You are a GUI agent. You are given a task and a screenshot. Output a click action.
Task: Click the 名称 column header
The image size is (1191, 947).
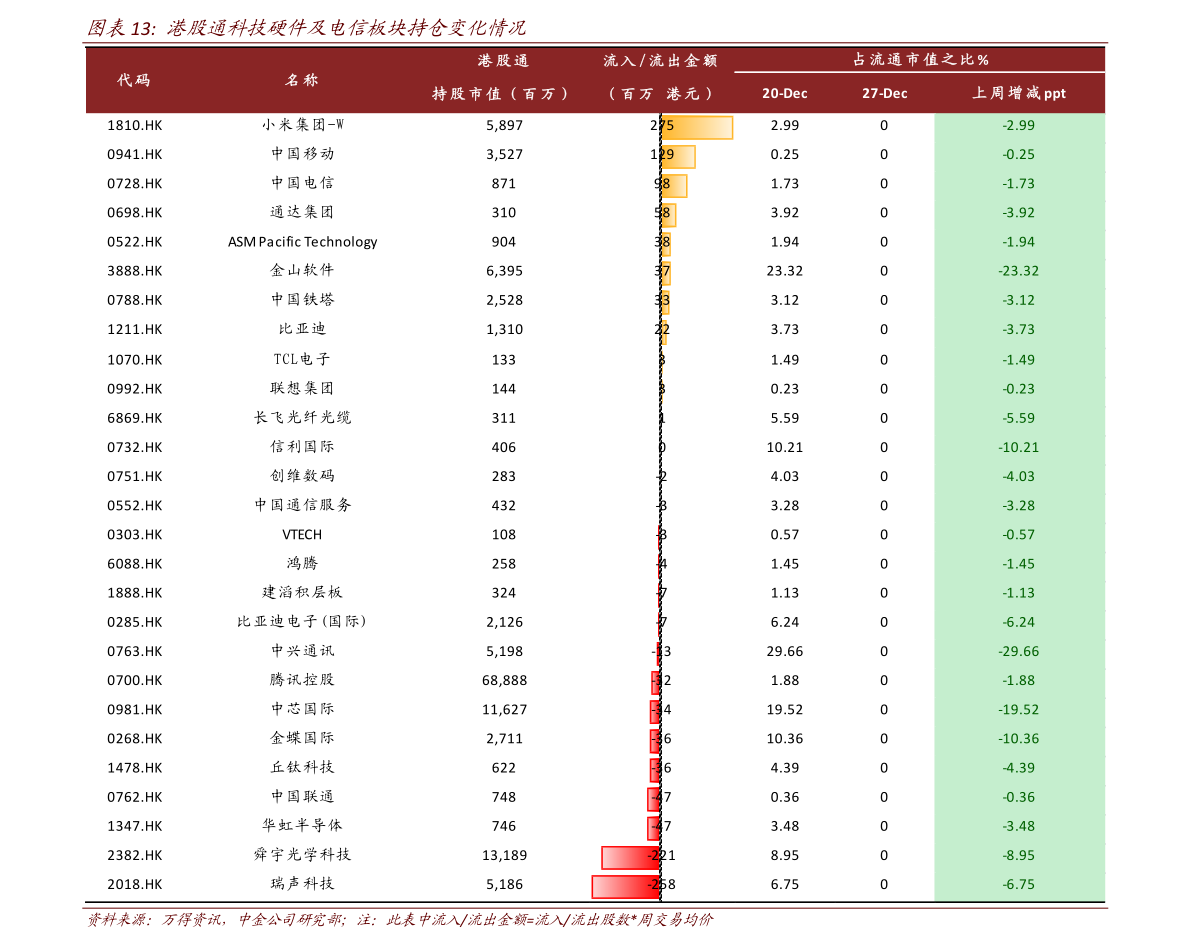(x=302, y=80)
